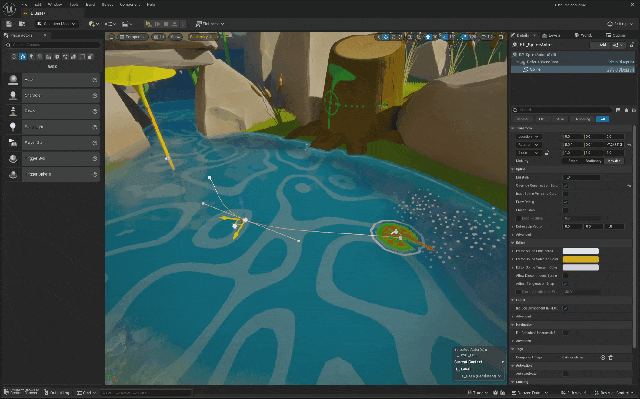The width and height of the screenshot is (640, 399).
Task: Set Mobility to Movable
Action: [x=614, y=161]
